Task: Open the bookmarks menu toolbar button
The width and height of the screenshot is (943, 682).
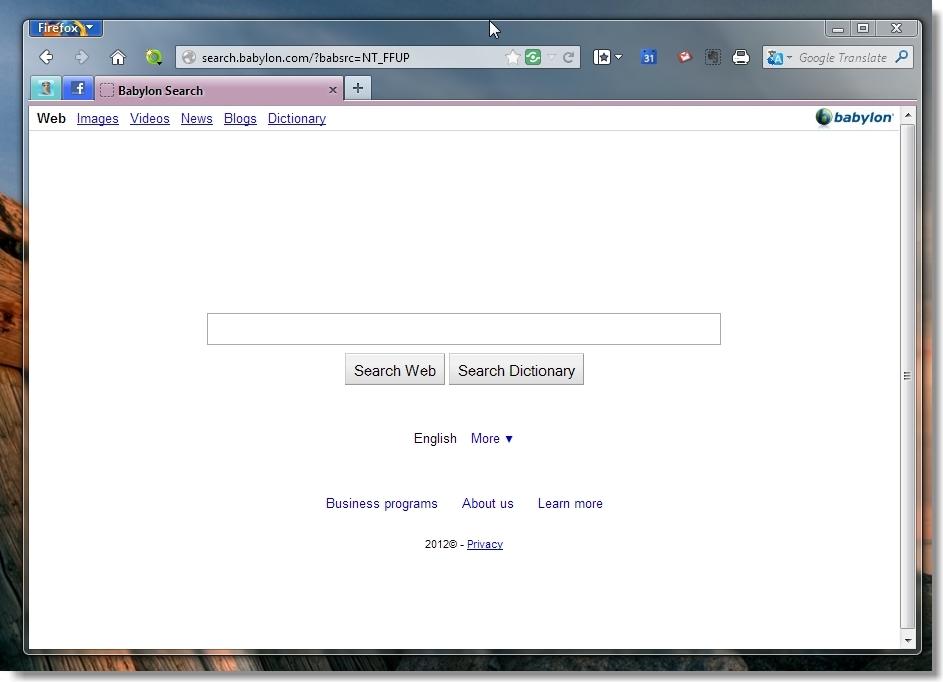Action: [x=602, y=57]
